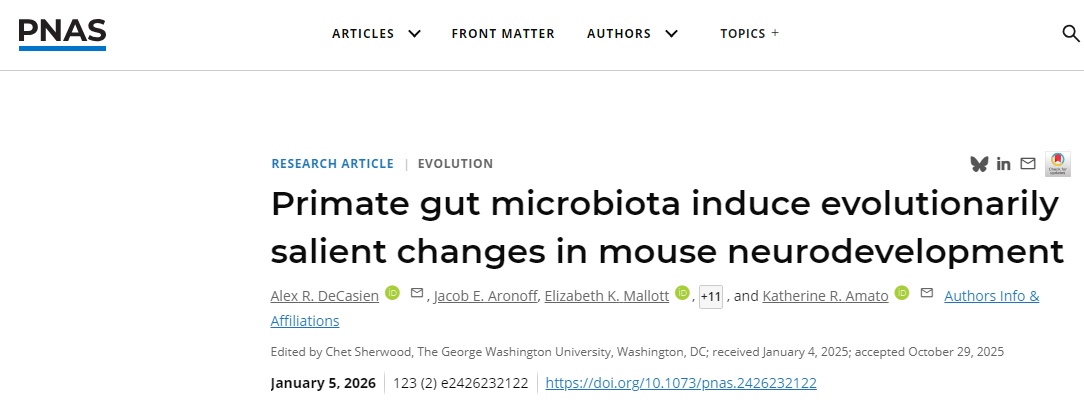The height and width of the screenshot is (409, 1084).
Task: Open Authors Info & Affiliations
Action: click(991, 296)
